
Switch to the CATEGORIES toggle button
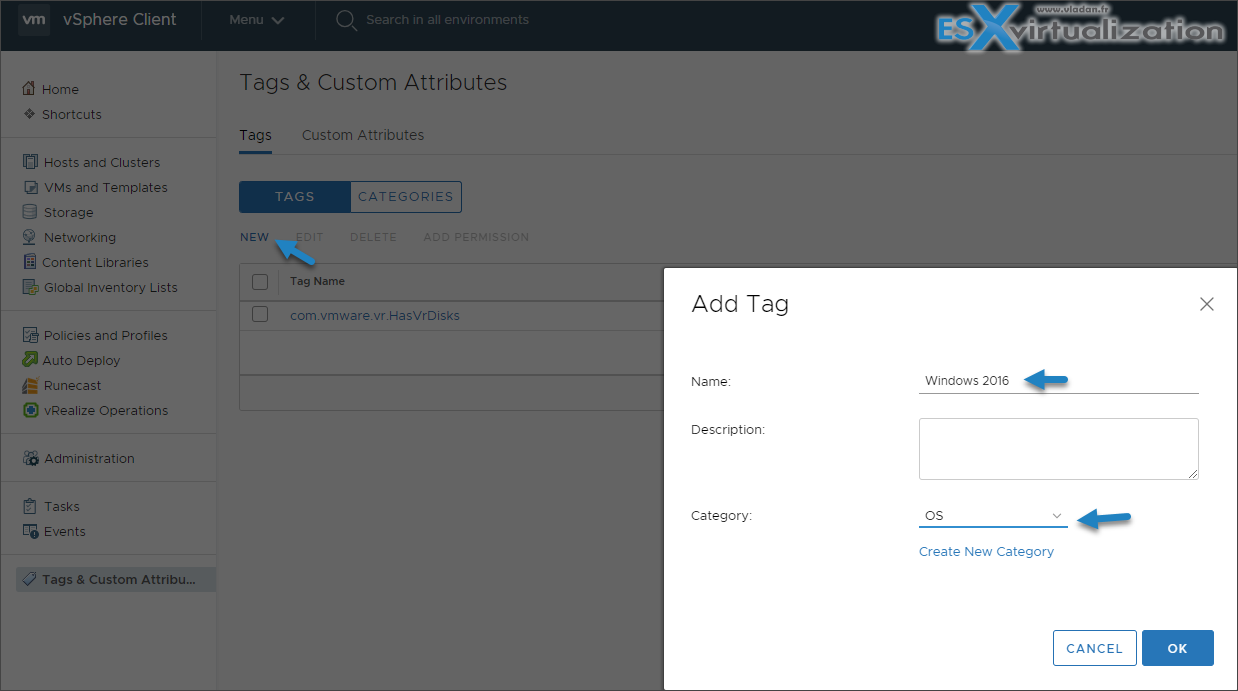(406, 197)
